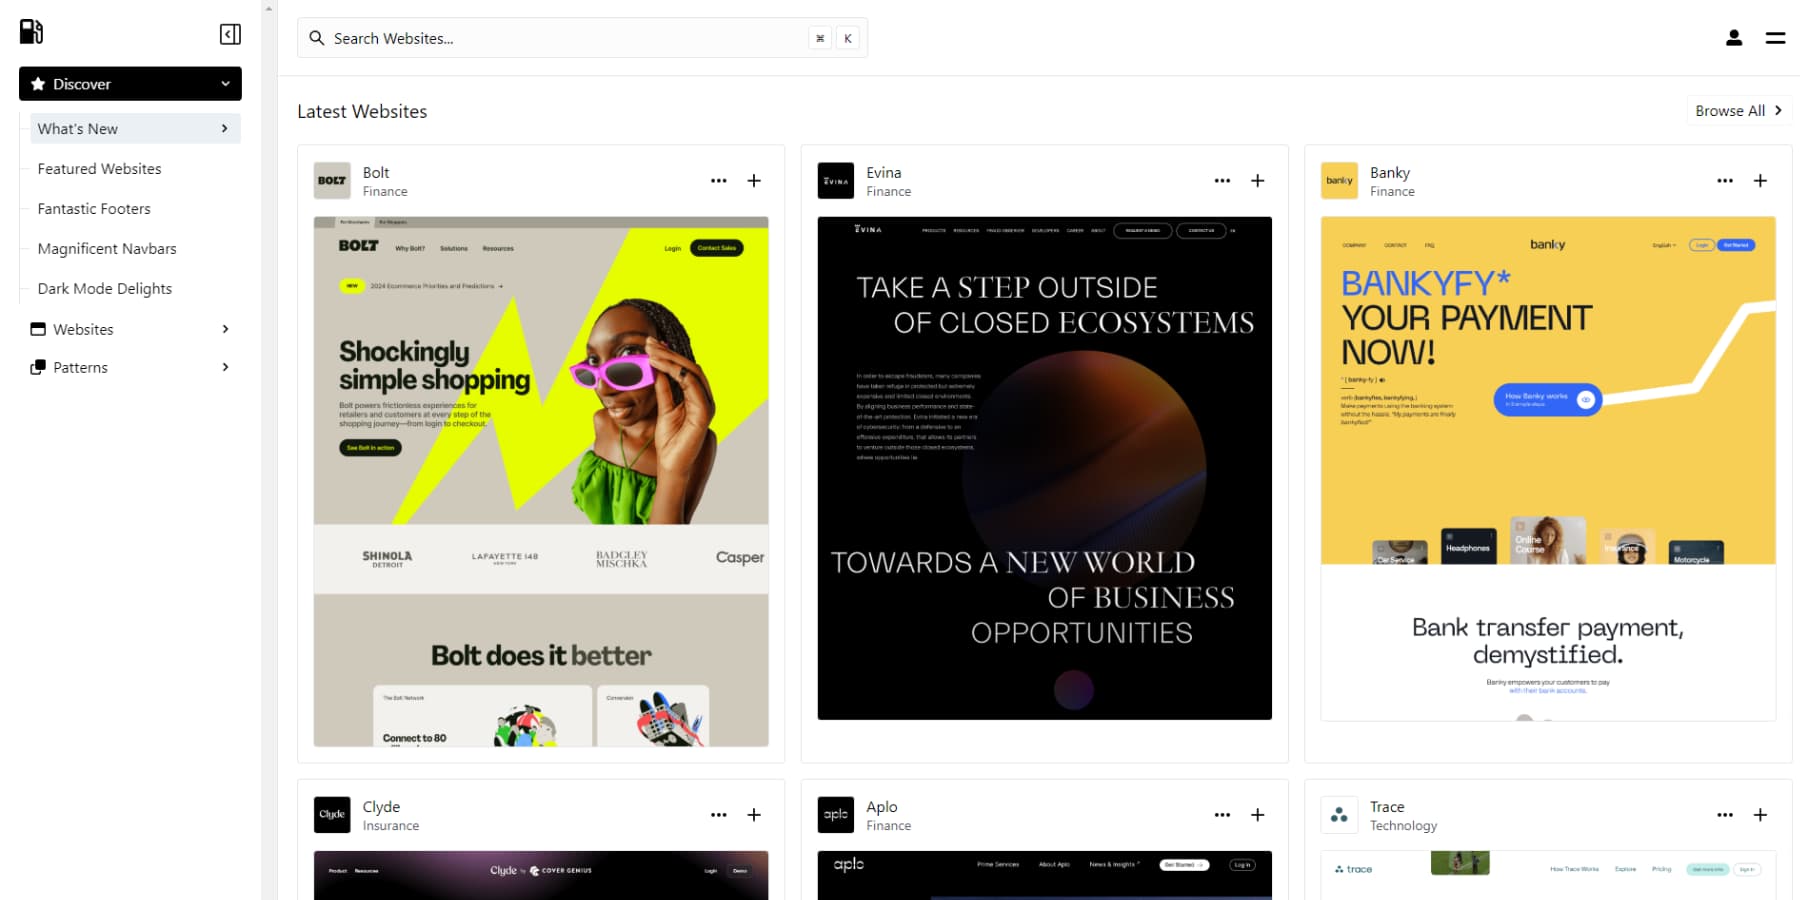This screenshot has height=900, width=1800.
Task: Collapse the Discover section using its chevron
Action: click(225, 84)
